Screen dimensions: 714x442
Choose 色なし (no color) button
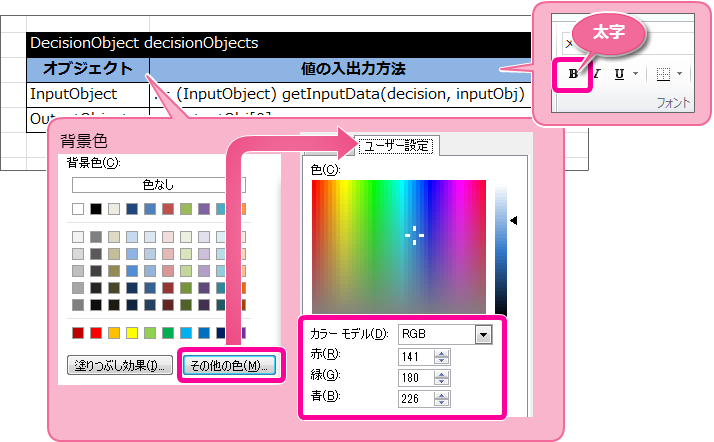(158, 185)
